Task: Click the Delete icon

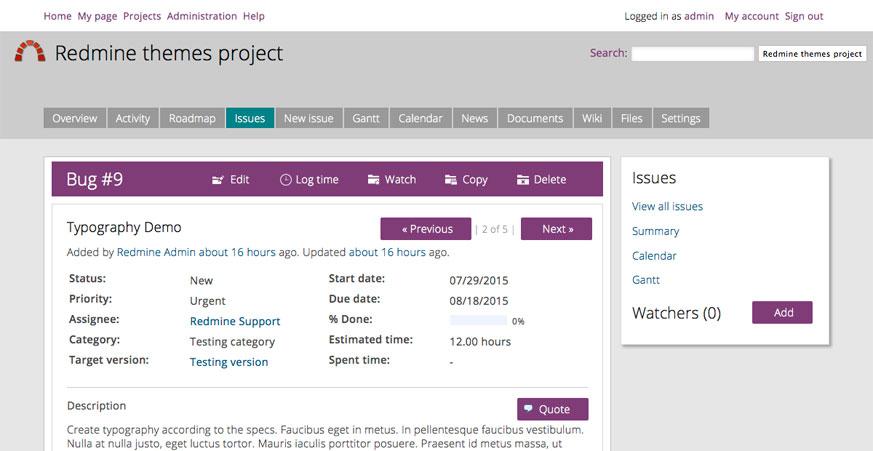Action: 522,180
